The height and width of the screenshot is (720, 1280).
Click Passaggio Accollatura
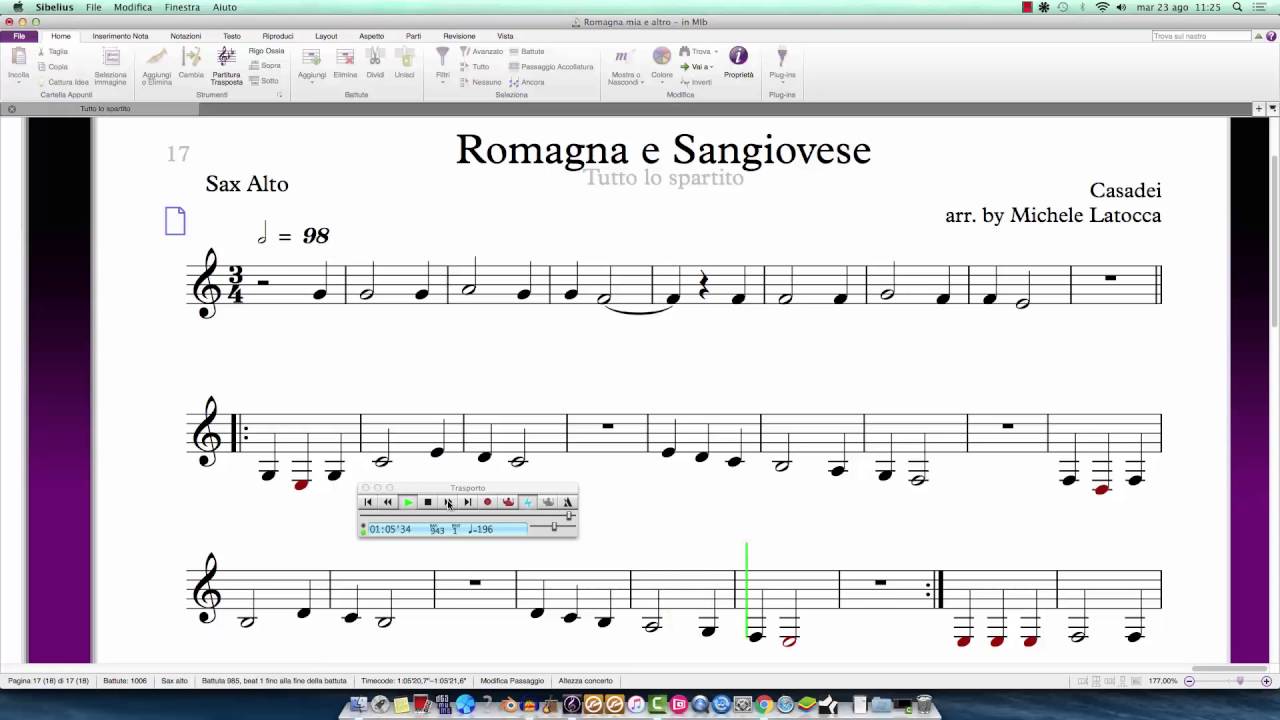point(551,66)
